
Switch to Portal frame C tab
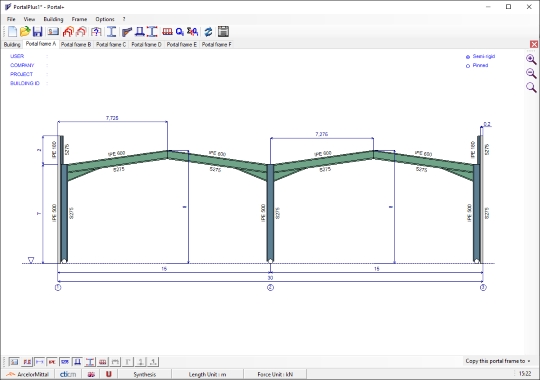[x=111, y=44]
